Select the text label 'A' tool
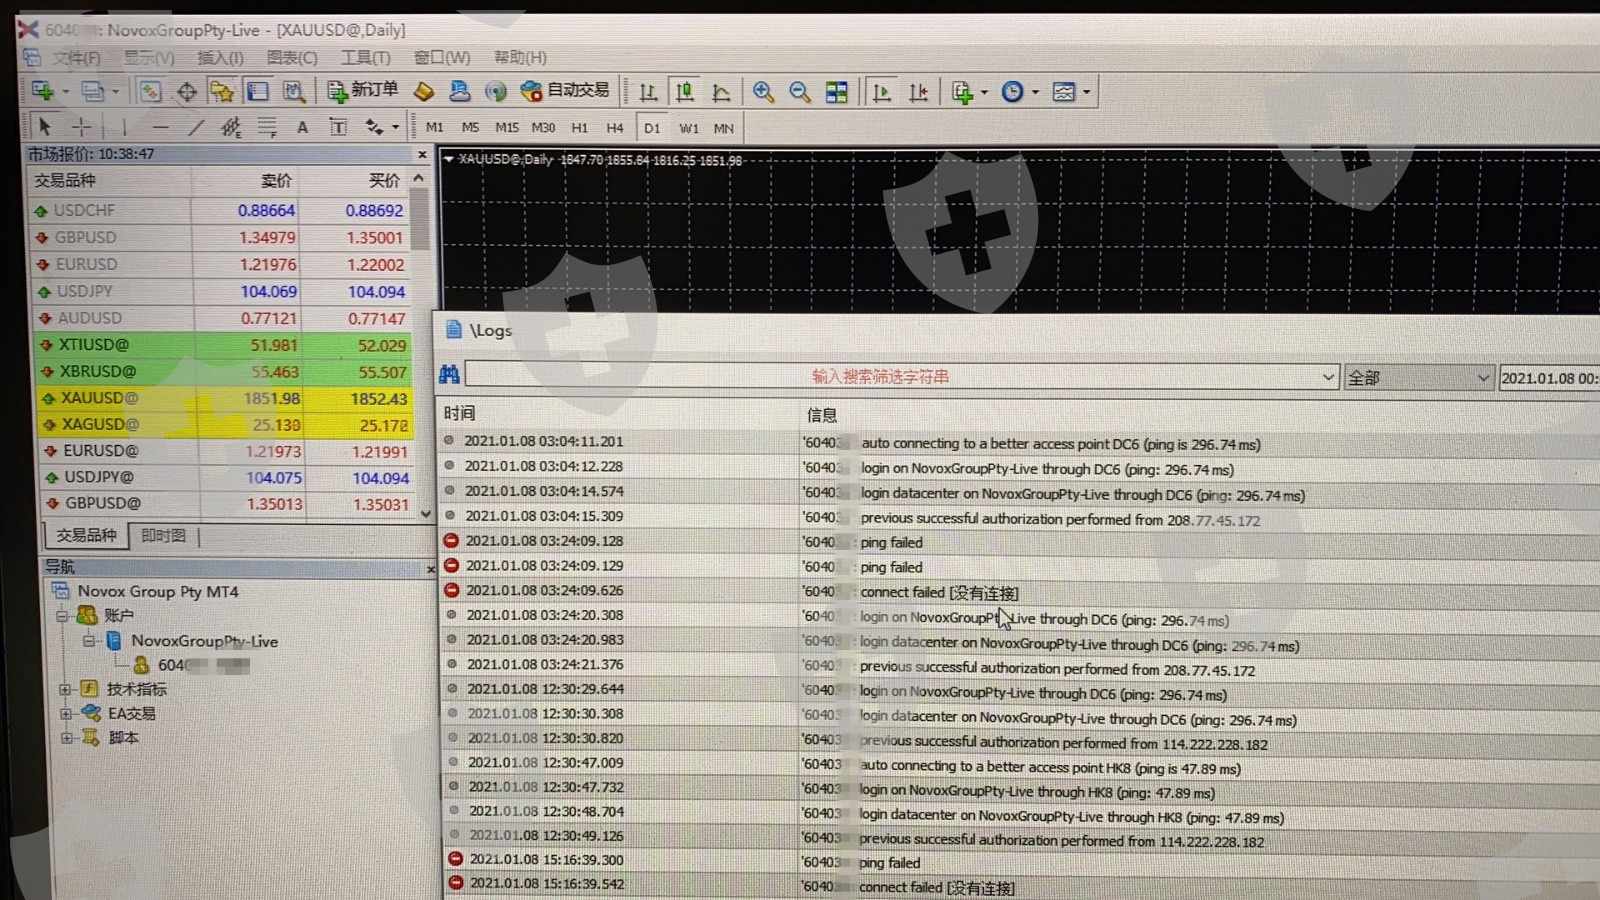Viewport: 1600px width, 900px height. point(302,127)
